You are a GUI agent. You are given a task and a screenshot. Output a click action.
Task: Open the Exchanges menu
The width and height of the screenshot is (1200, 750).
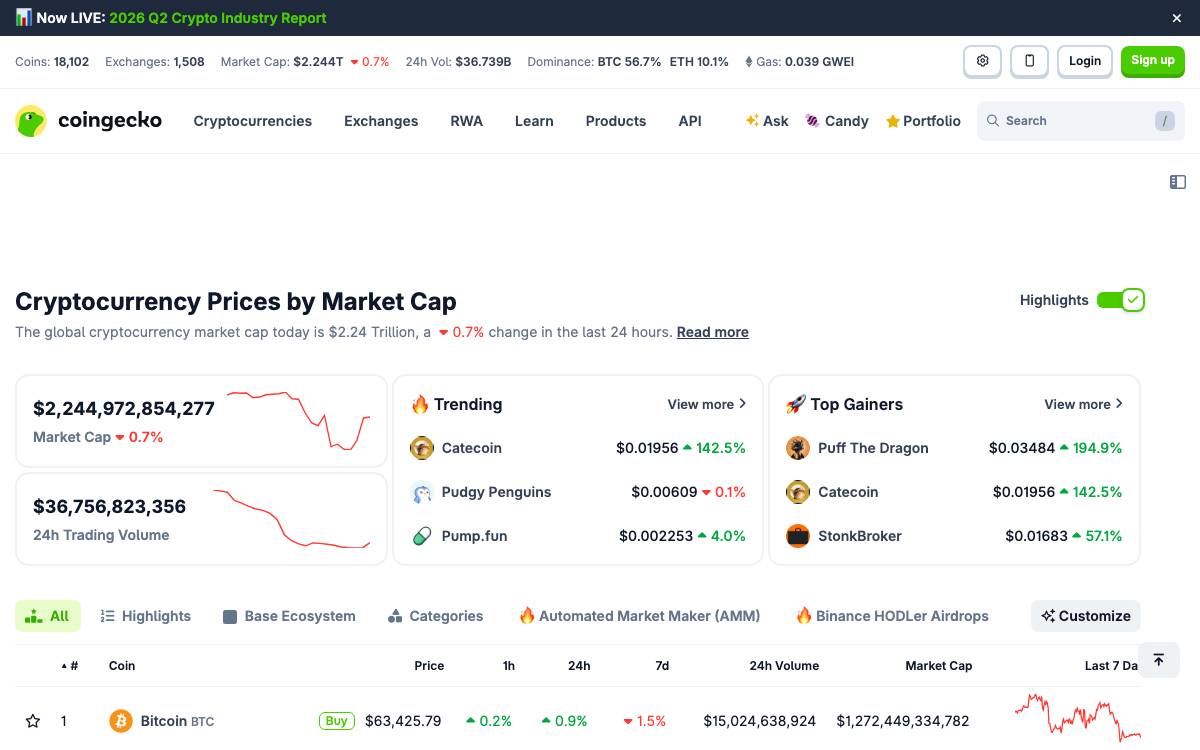click(381, 121)
